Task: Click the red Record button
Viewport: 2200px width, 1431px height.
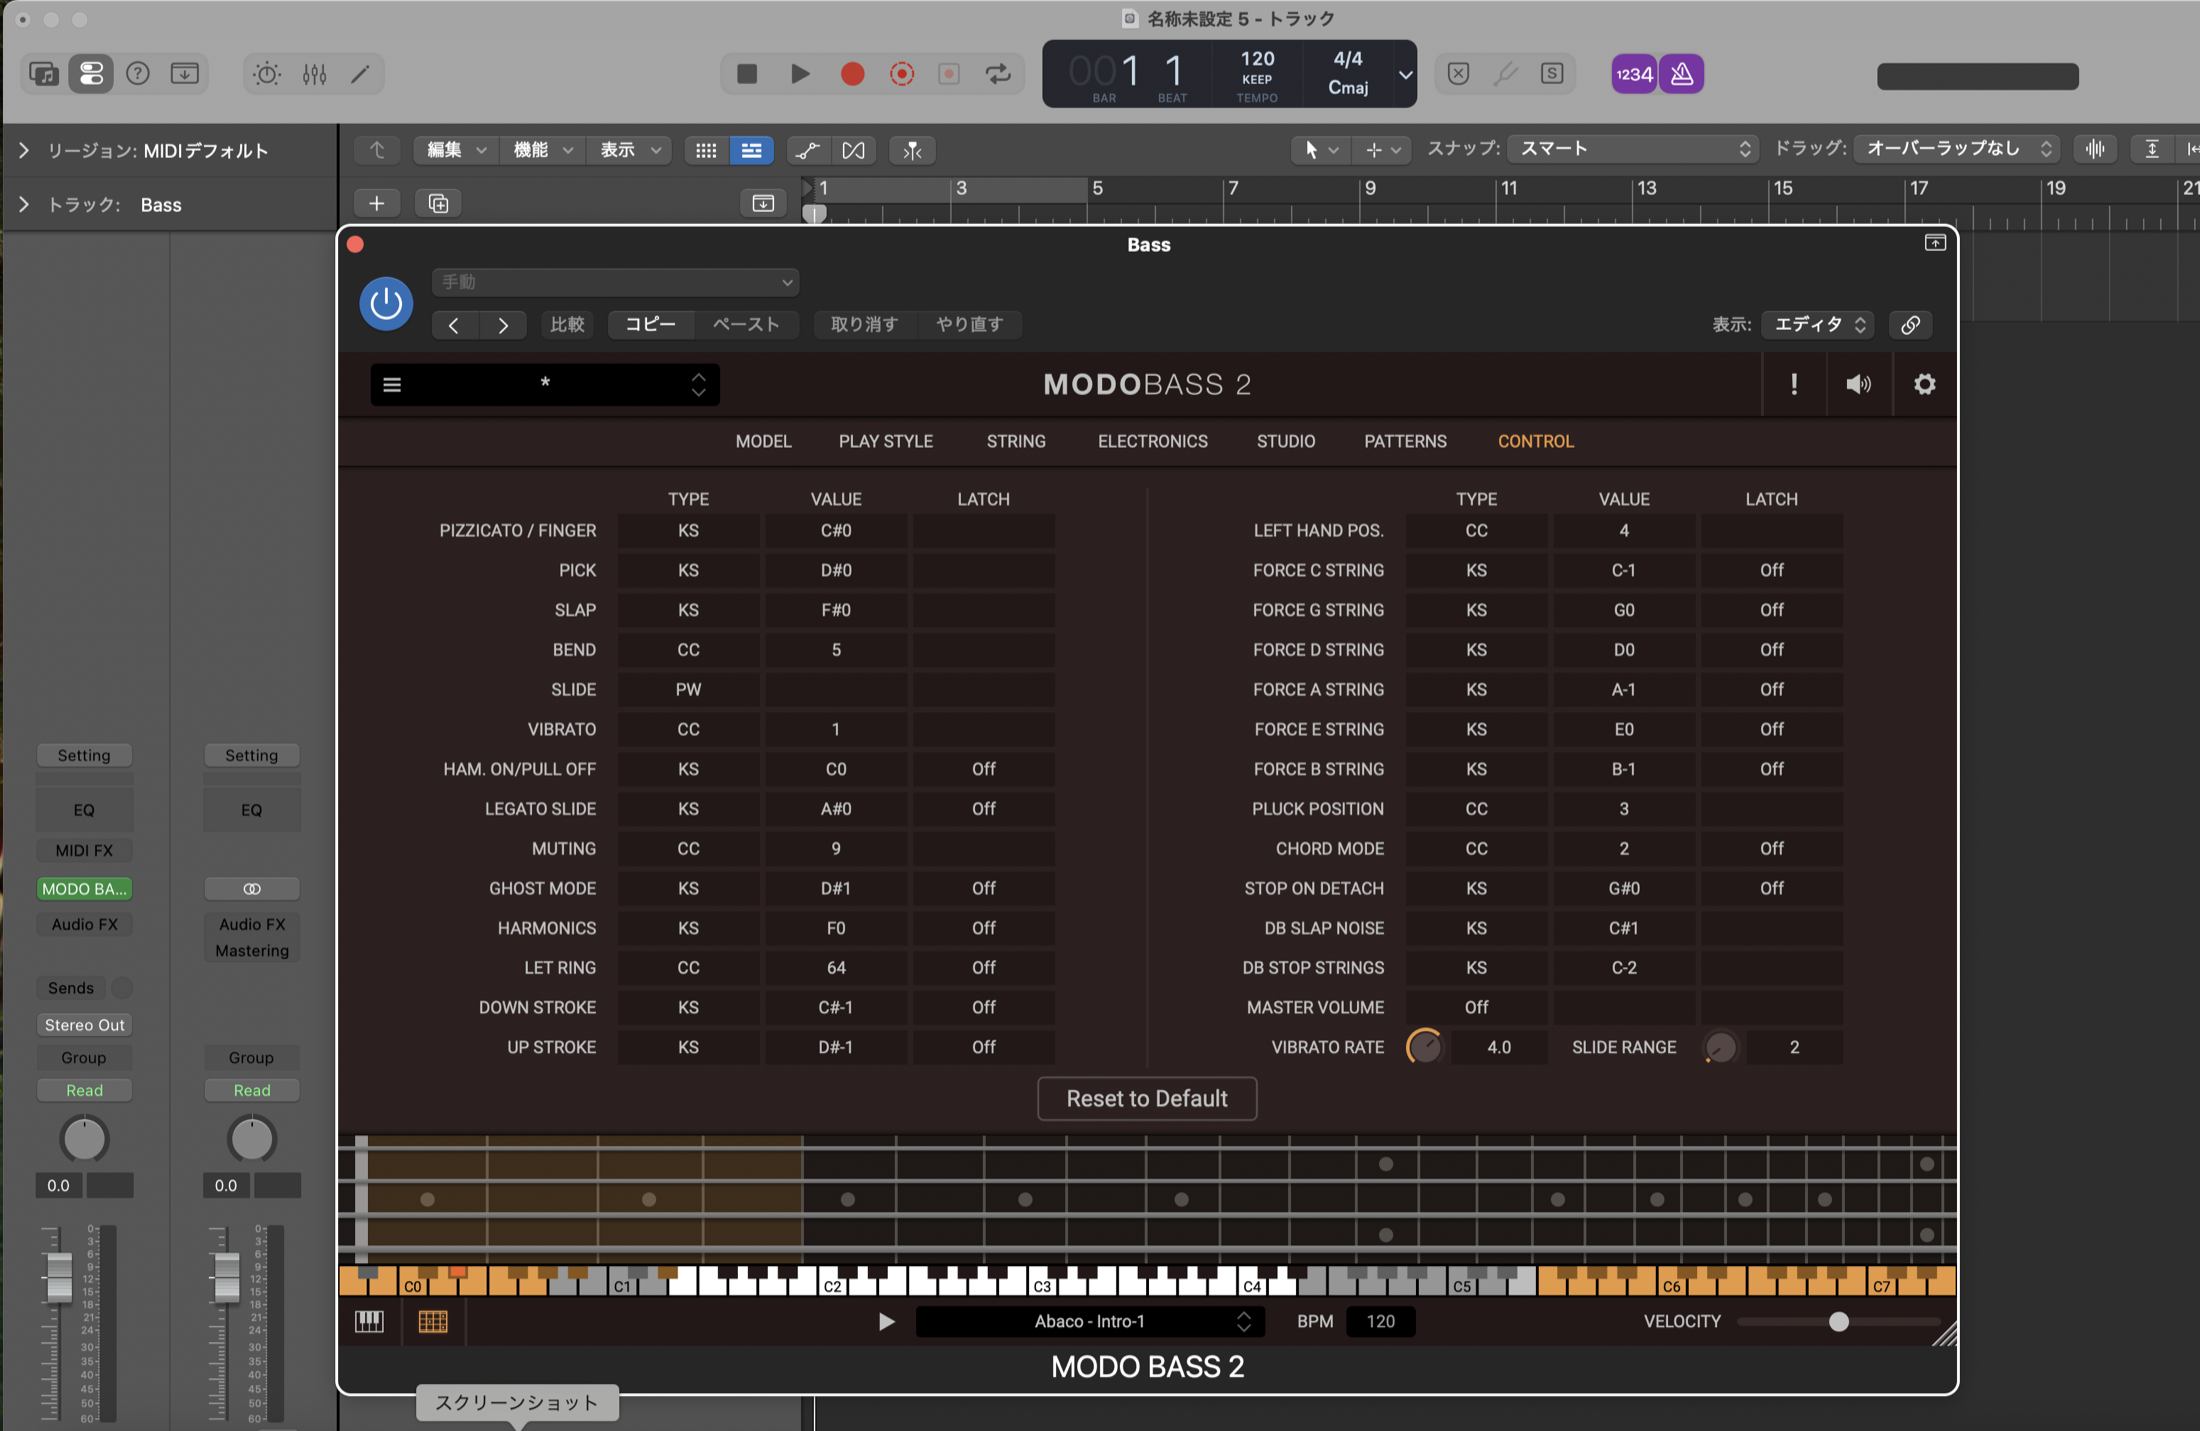Action: (852, 74)
